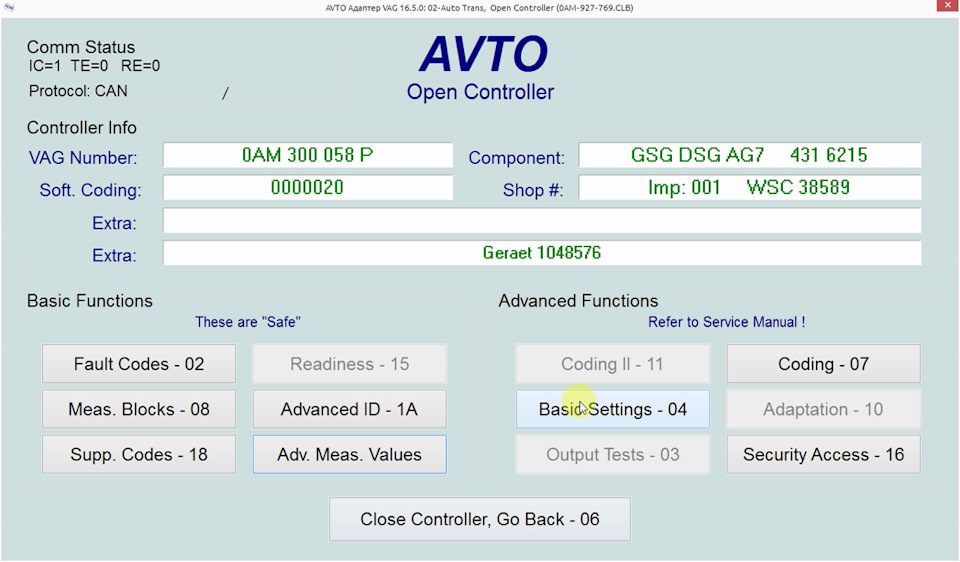Click the Comm Status heading
This screenshot has width=960, height=562.
[81, 47]
